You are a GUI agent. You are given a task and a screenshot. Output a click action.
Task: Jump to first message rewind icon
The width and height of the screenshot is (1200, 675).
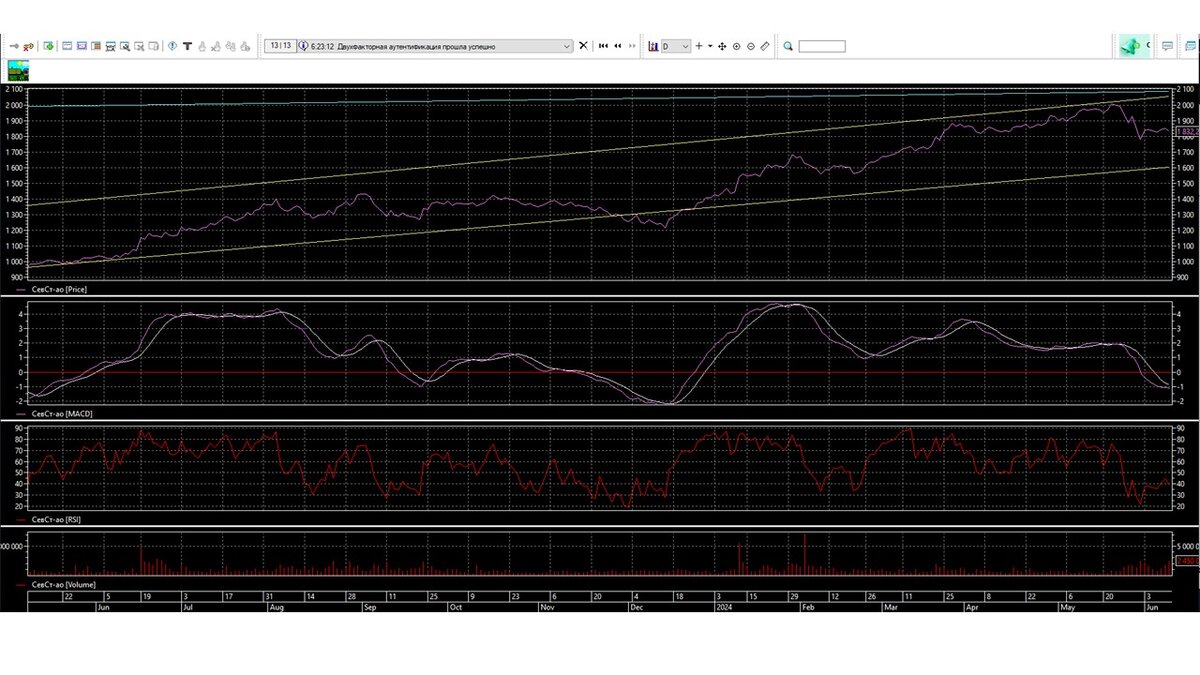coord(603,46)
